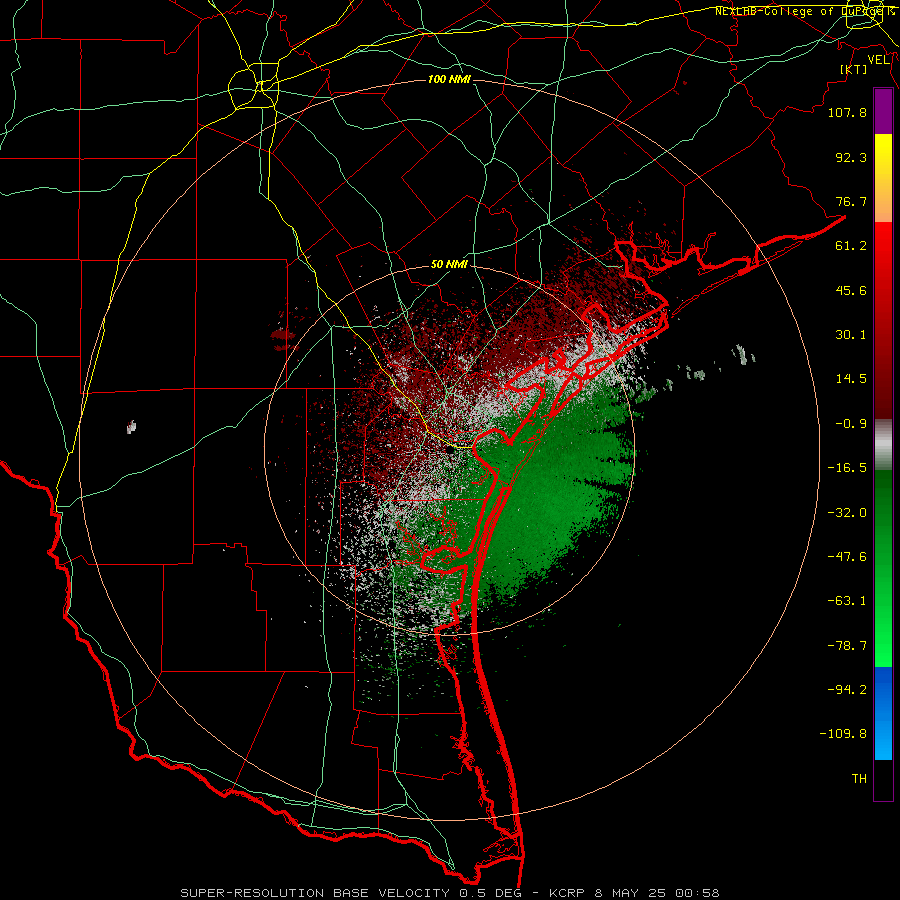The width and height of the screenshot is (900, 900).
Task: Click the blue segment of the velocity color bar
Action: click(883, 713)
